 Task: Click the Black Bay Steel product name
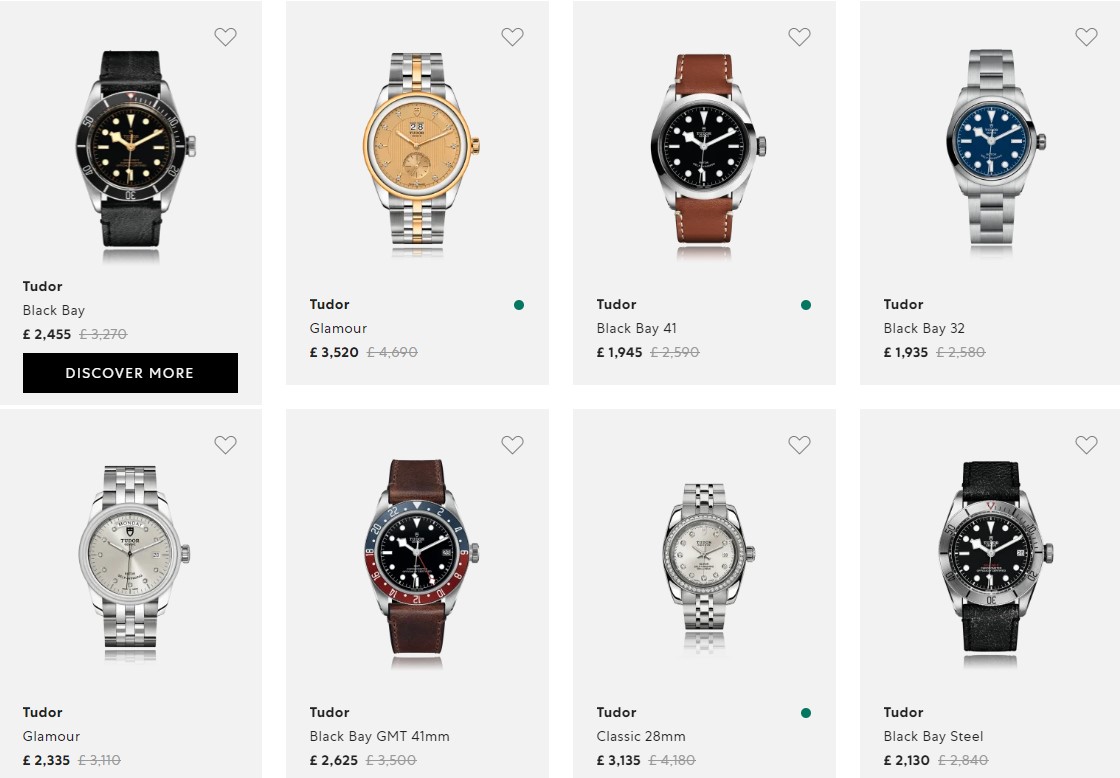coord(933,736)
